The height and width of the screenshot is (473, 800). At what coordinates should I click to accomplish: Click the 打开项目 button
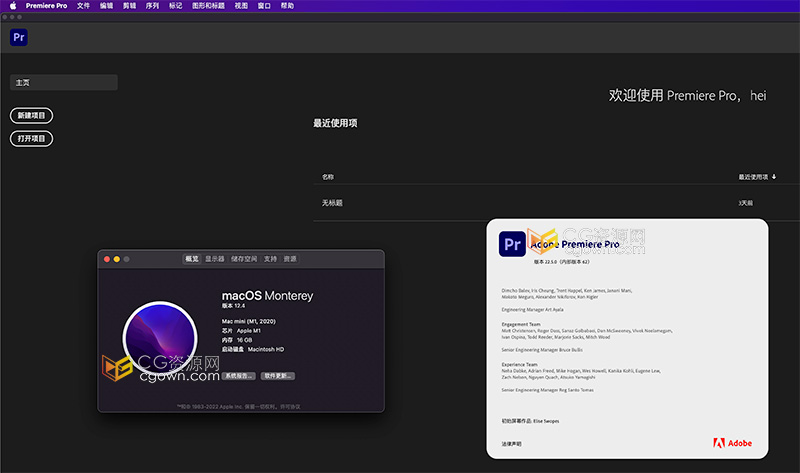[31, 138]
